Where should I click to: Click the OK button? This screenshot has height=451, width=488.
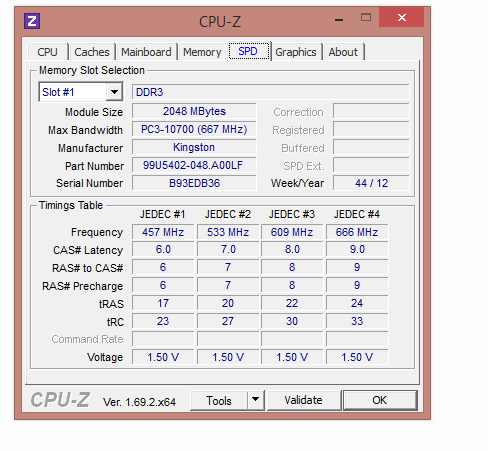click(380, 400)
